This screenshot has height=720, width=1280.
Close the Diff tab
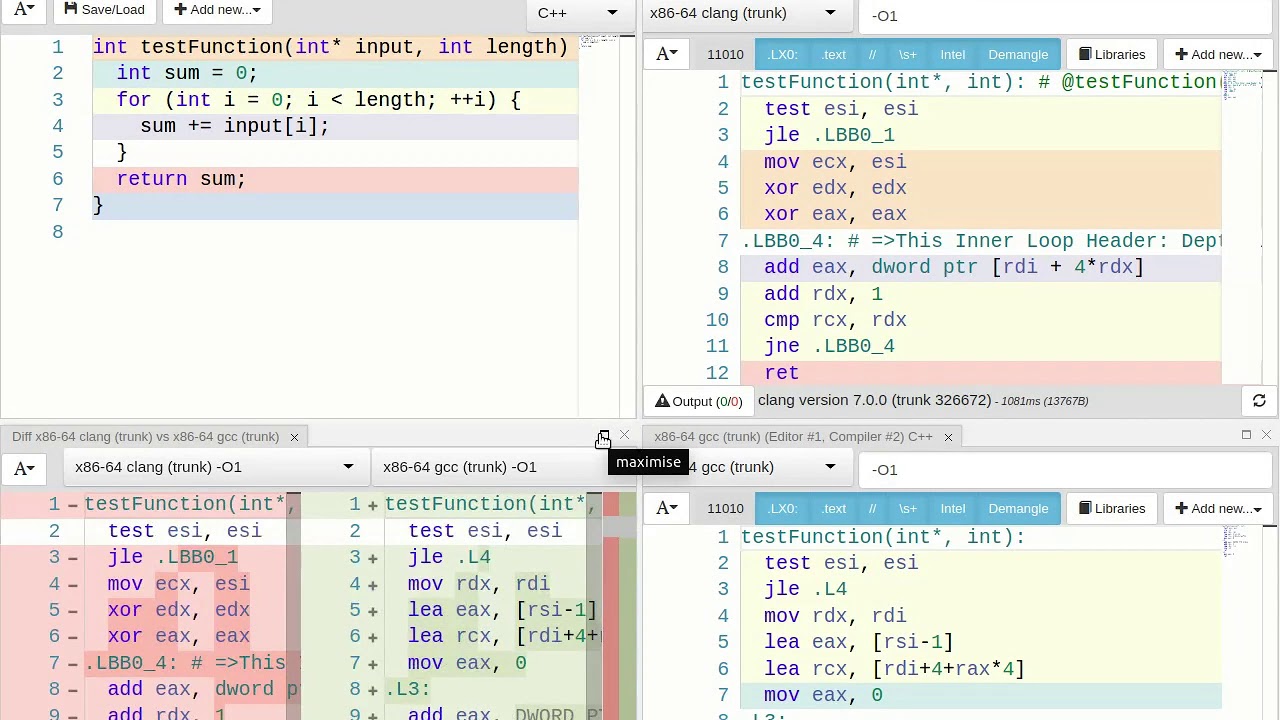[294, 437]
